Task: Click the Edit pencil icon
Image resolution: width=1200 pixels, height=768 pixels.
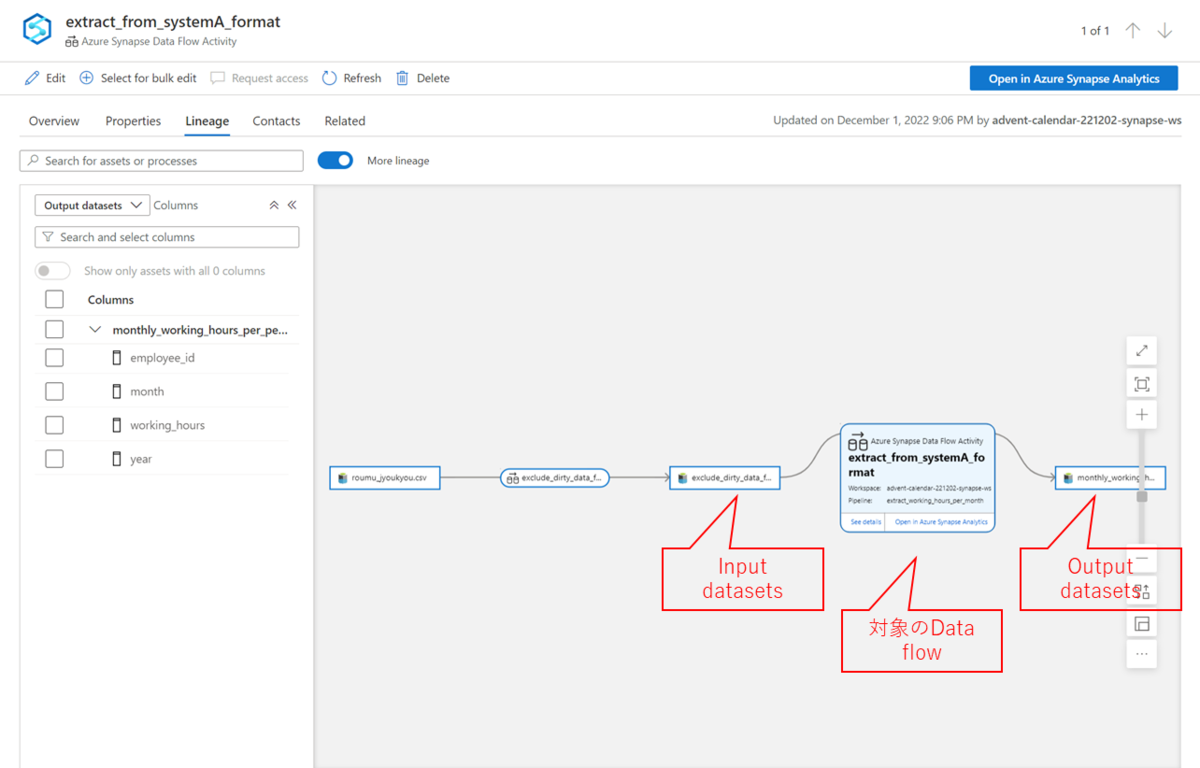Action: tap(32, 78)
